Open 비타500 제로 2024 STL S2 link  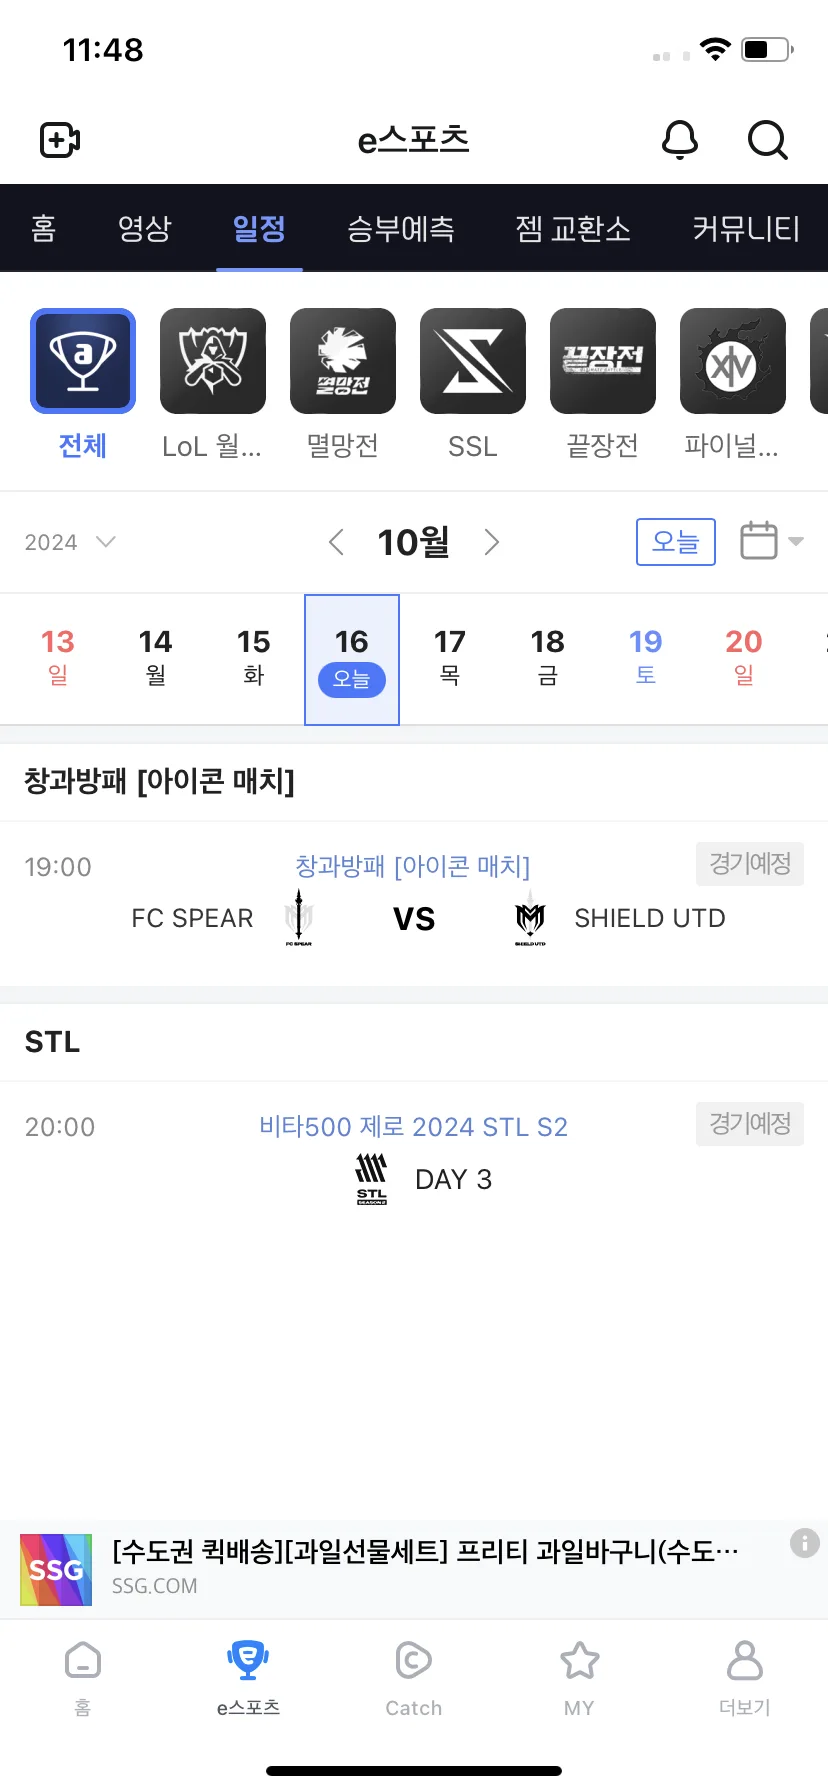pyautogui.click(x=413, y=1127)
